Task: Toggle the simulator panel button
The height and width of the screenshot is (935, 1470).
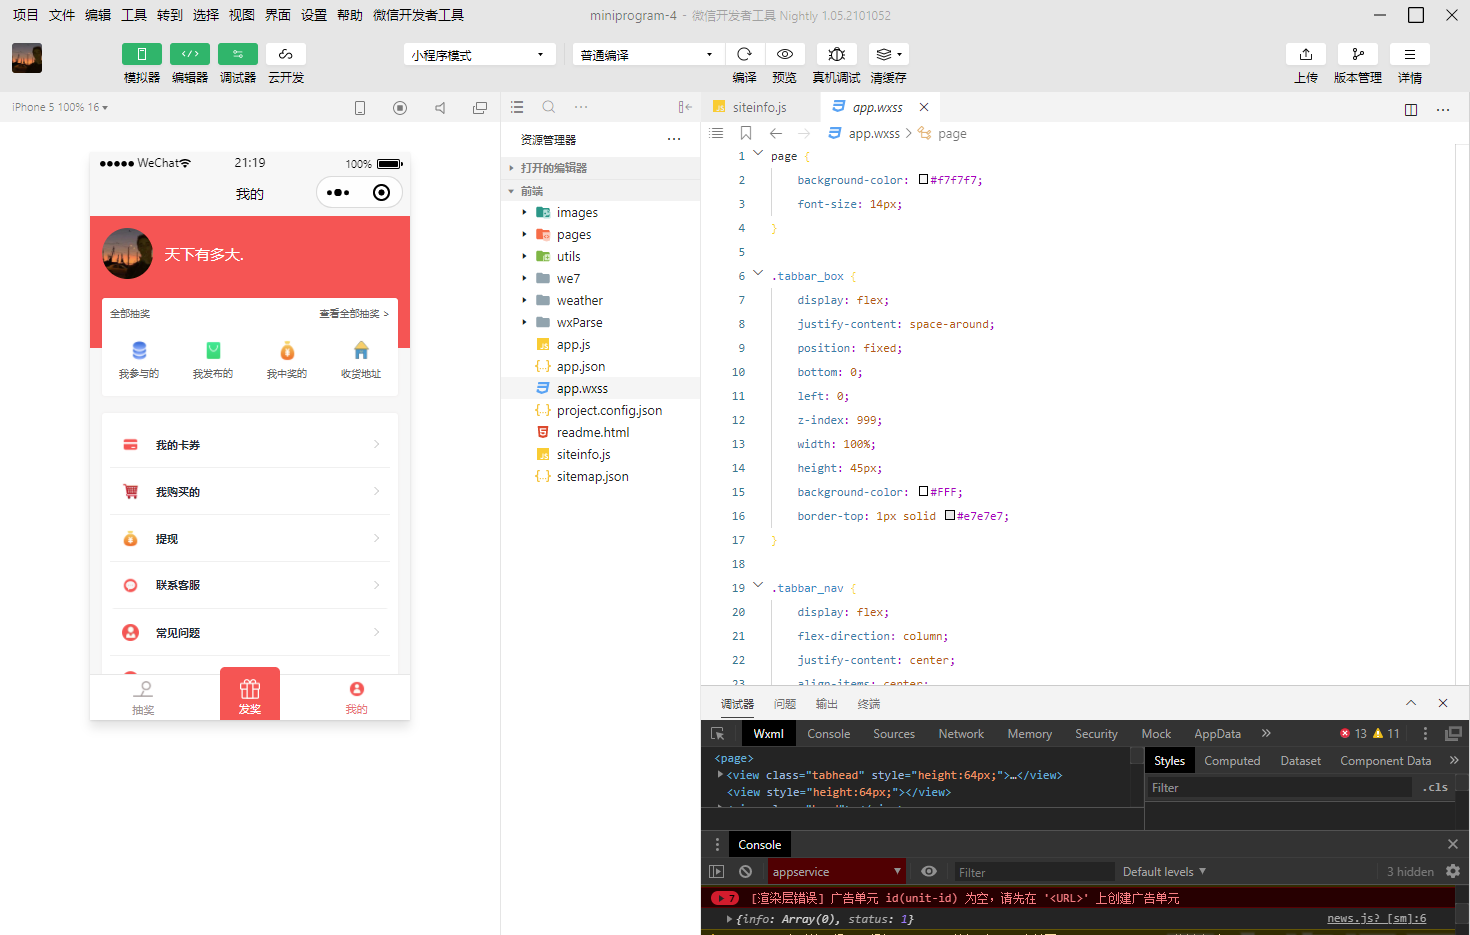Action: point(142,54)
